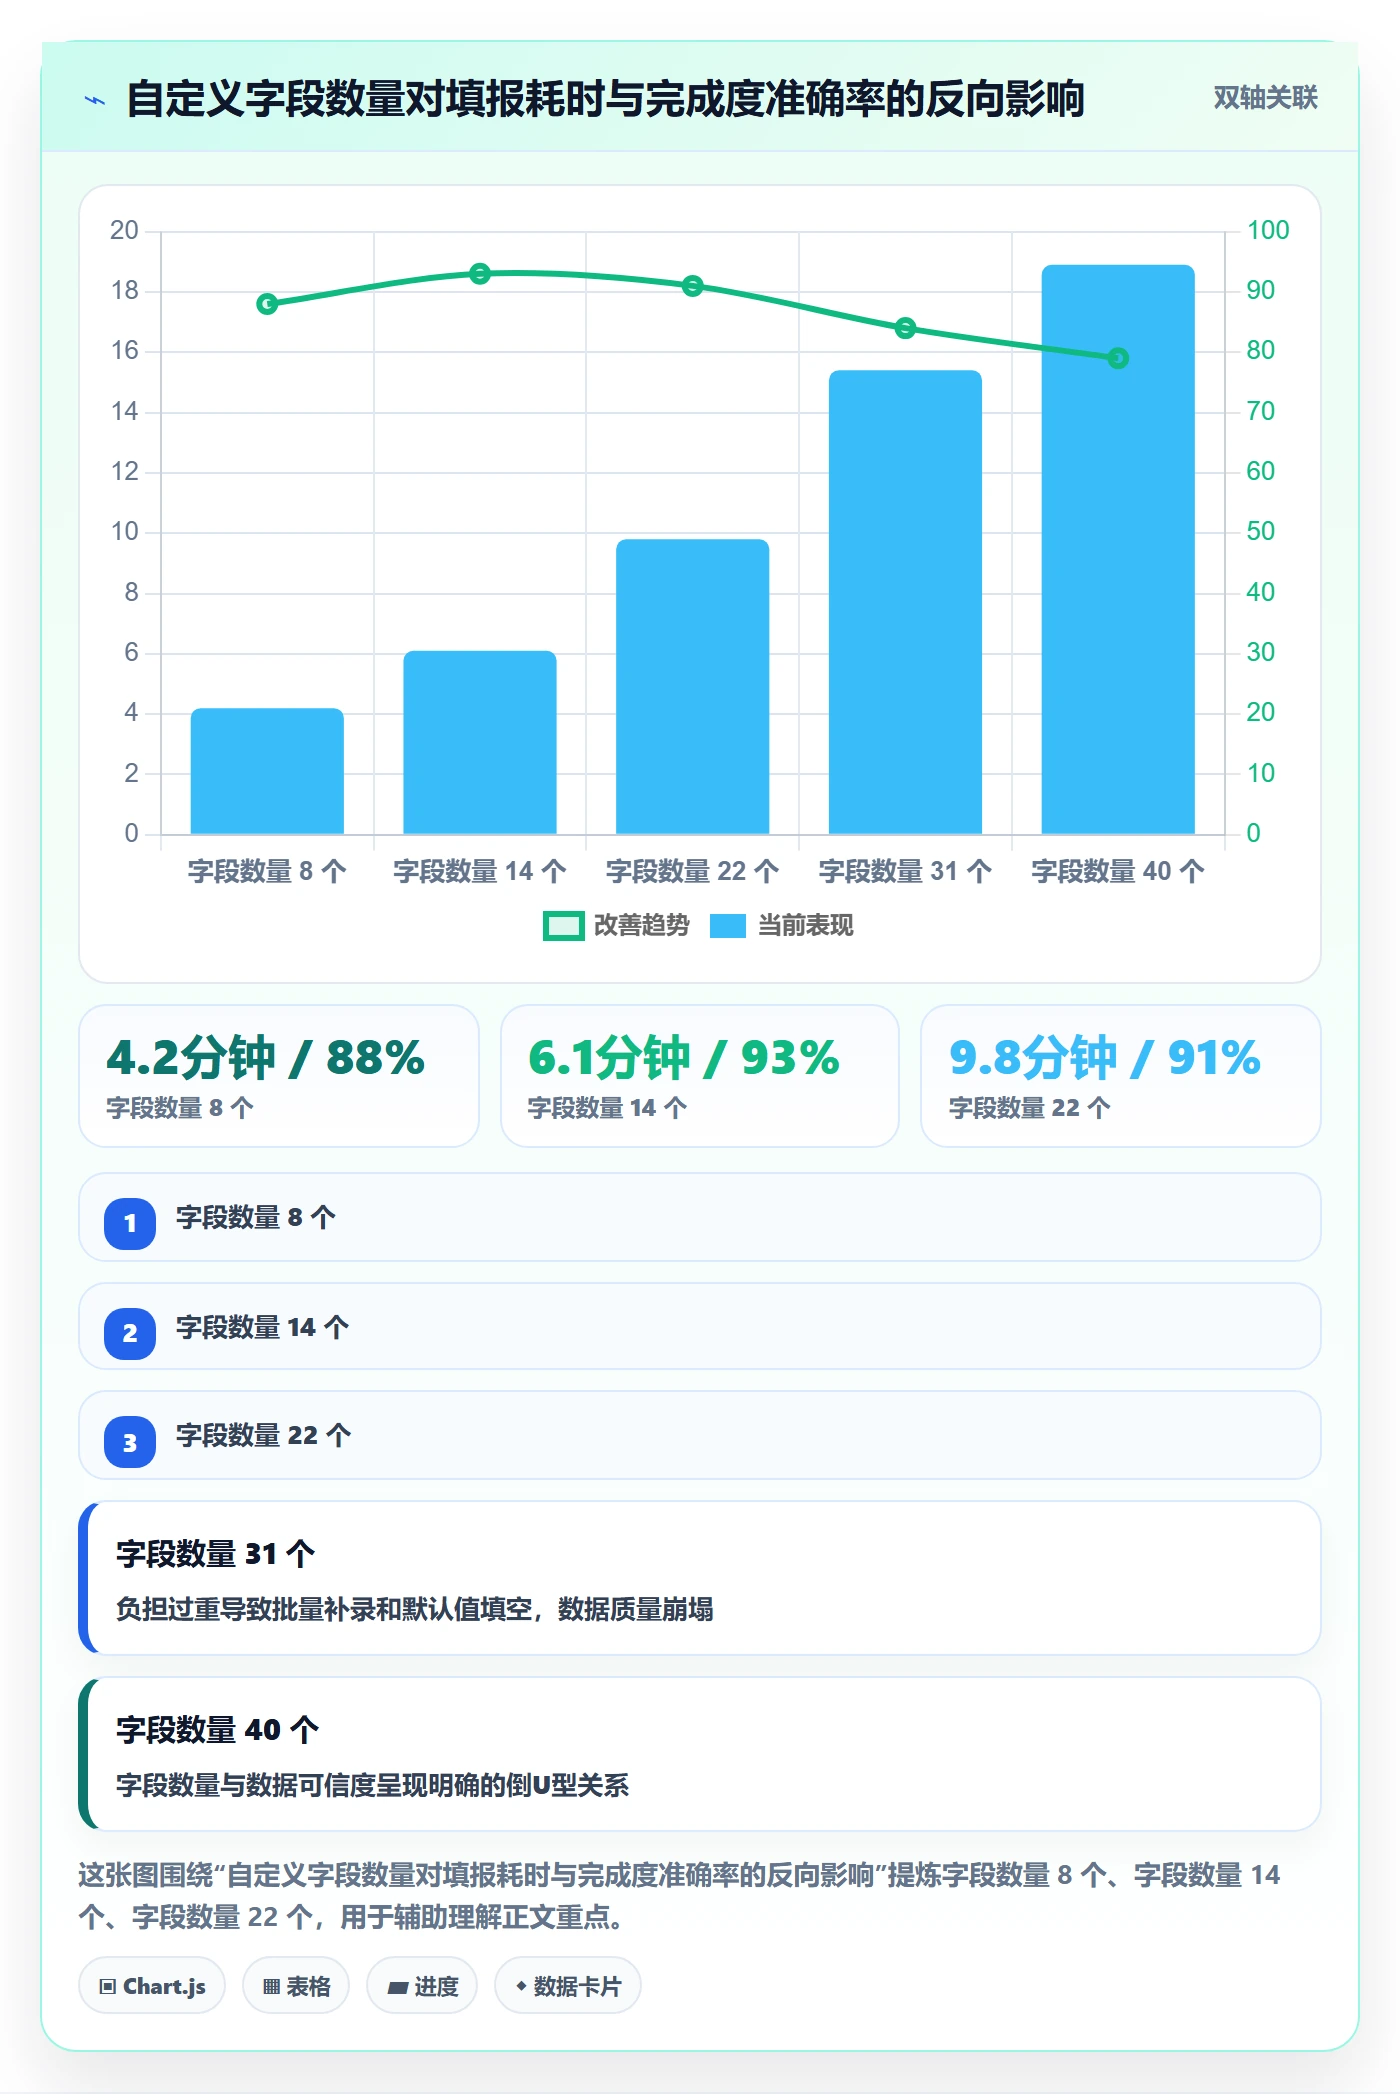Screen dimensions: 1400x2094
Task: Click the blue 当前表现 legend color box
Action: tap(728, 926)
